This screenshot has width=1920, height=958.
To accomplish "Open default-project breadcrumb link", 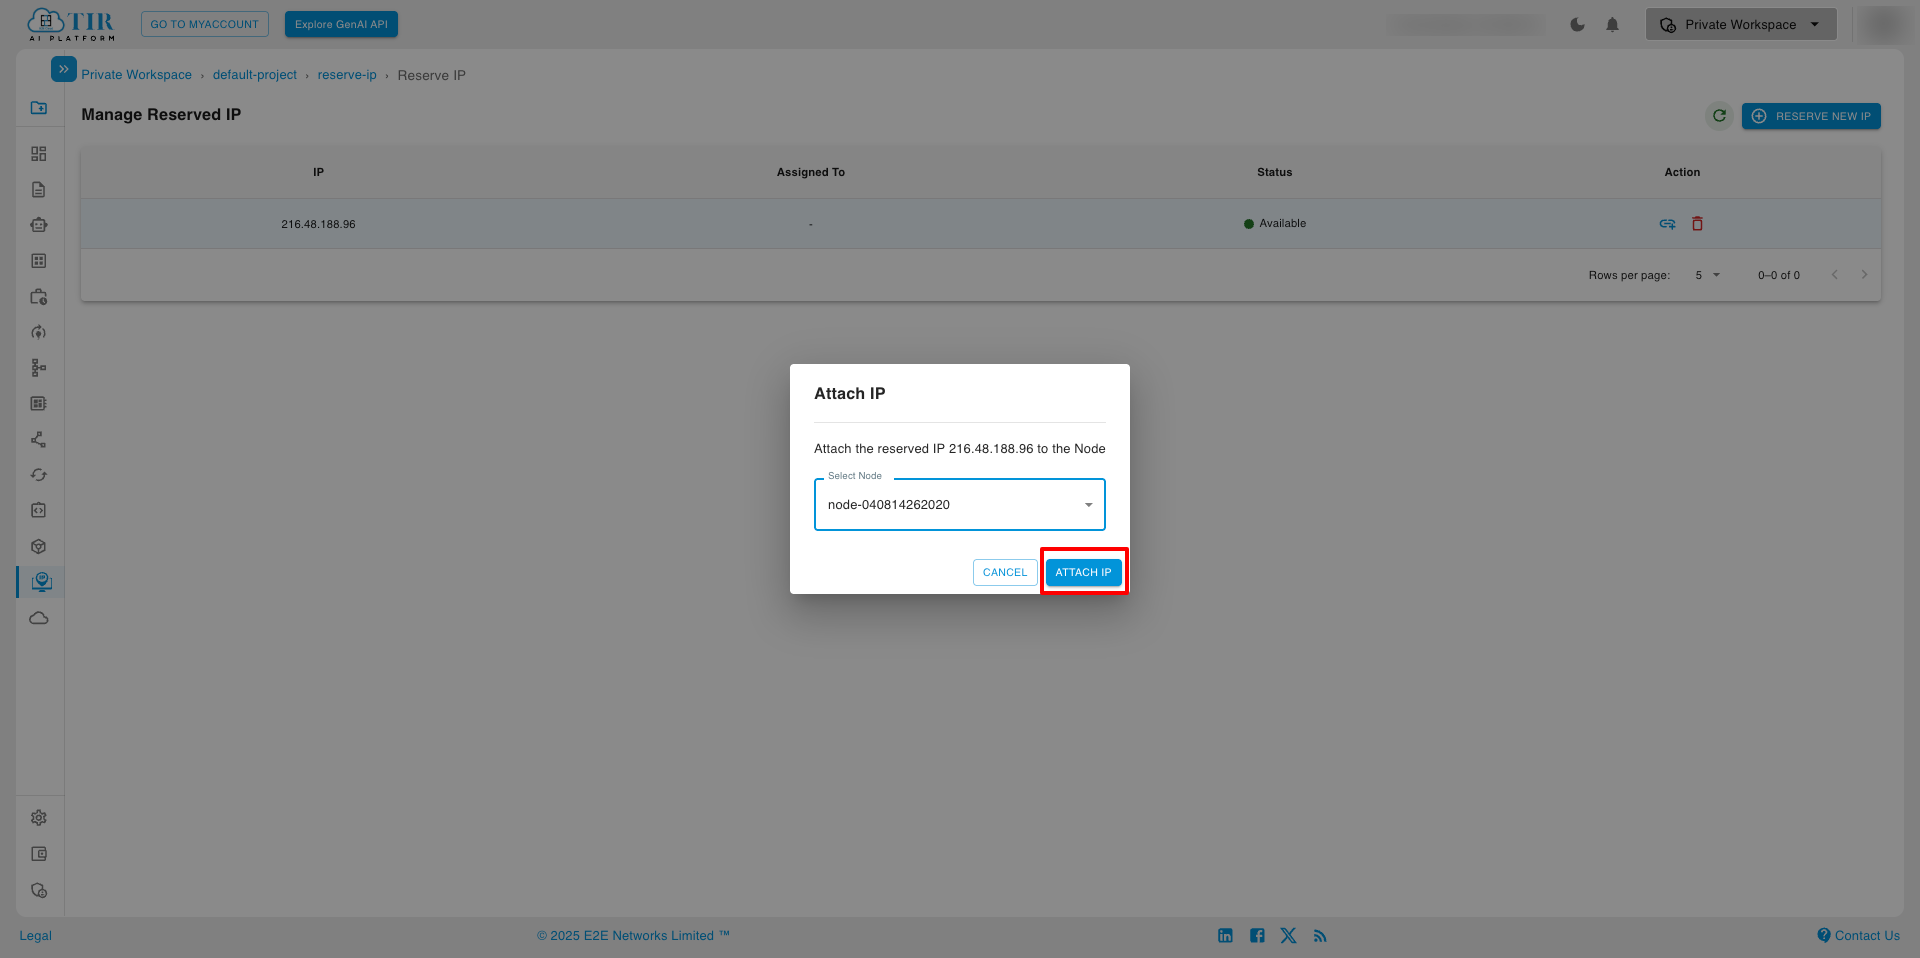I will coord(255,75).
